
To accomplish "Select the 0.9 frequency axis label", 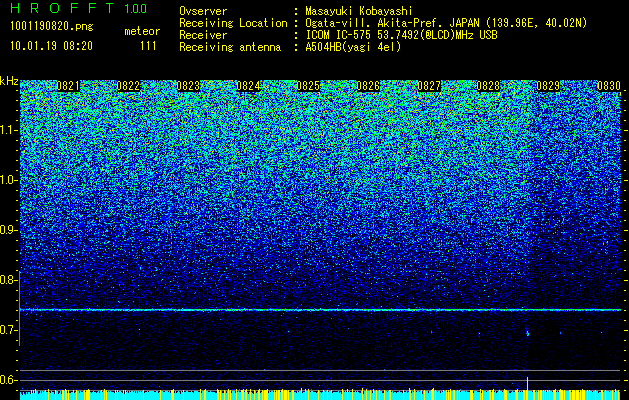I will [9, 230].
